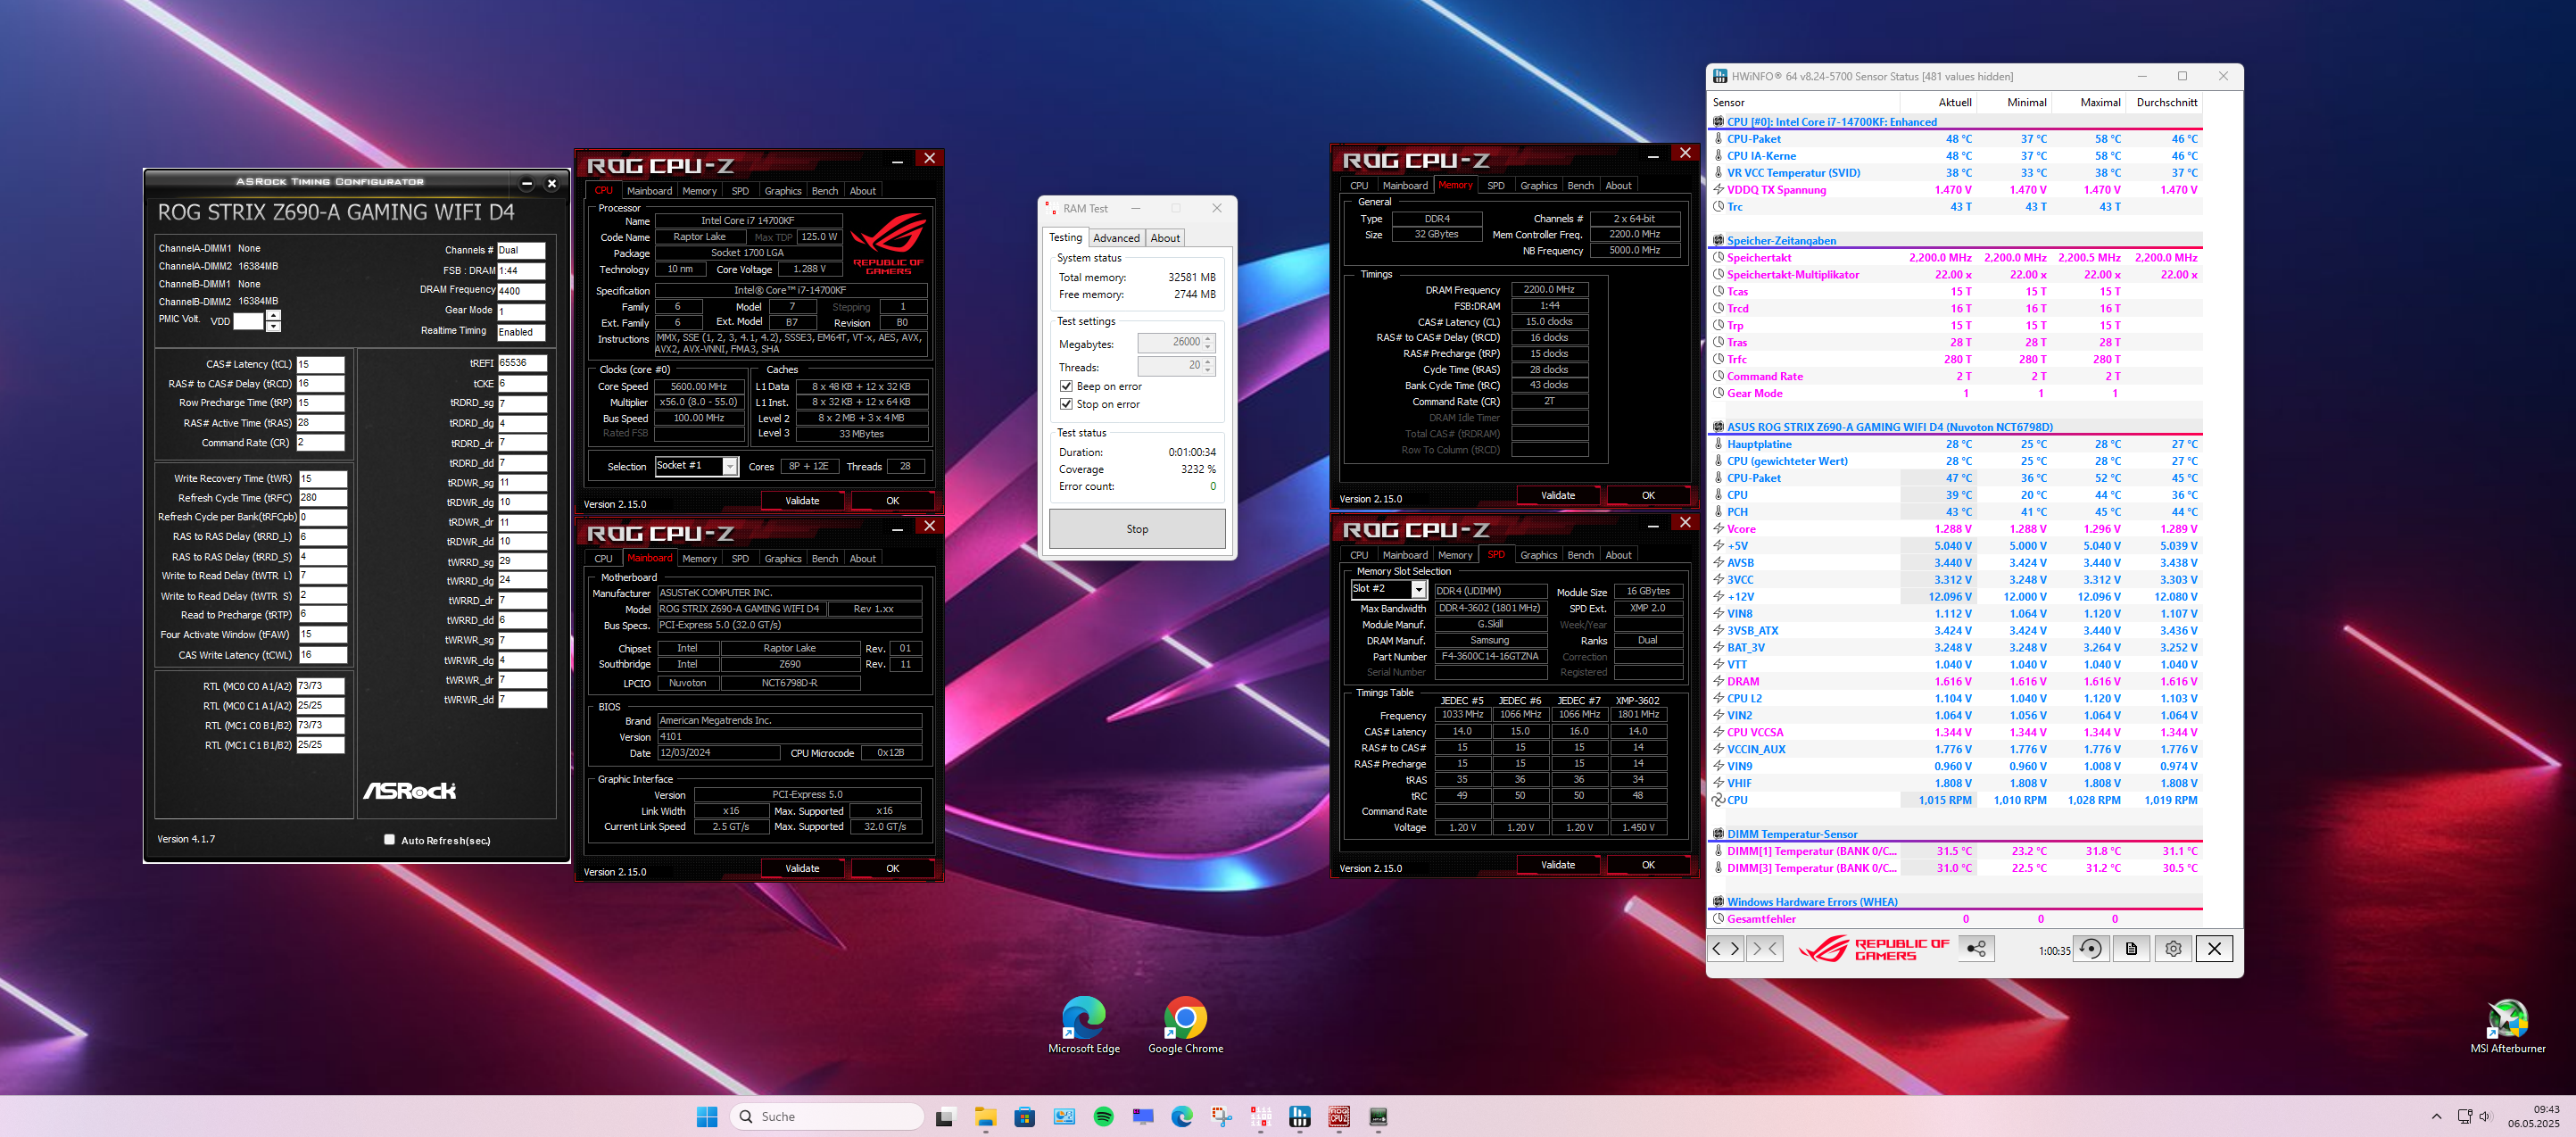Open HWiNFO sensor settings gear
2576x1137 pixels.
click(x=2173, y=949)
